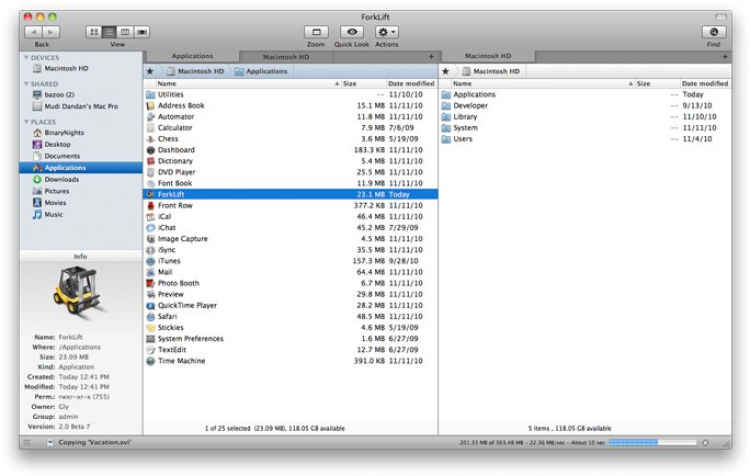Sort left pane by Size column
Viewport: 750px width, 476px height.
click(x=363, y=84)
